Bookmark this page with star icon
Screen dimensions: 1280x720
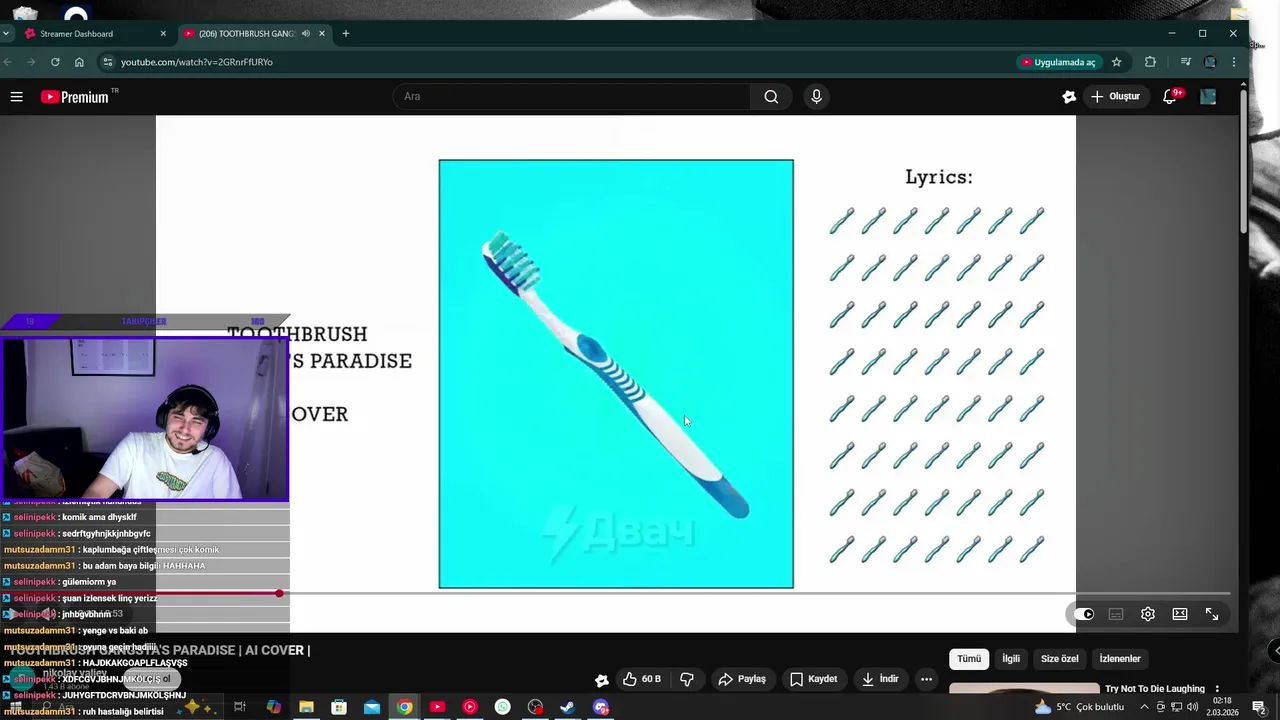(x=1117, y=62)
